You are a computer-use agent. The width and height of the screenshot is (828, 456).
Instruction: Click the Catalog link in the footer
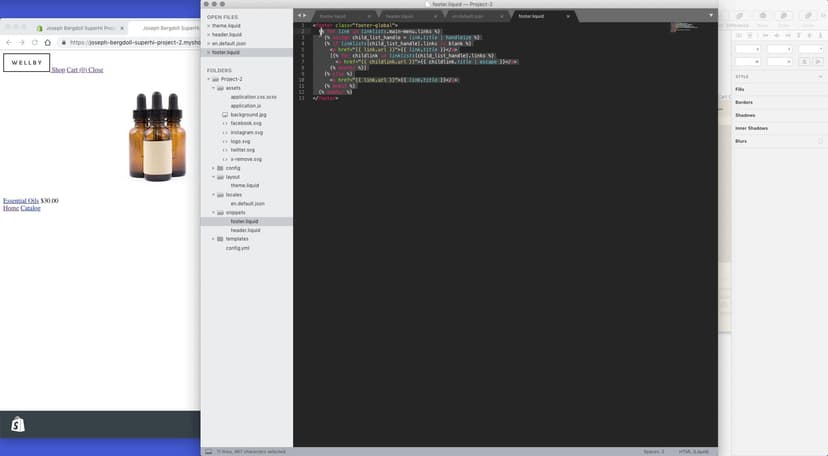click(x=31, y=208)
